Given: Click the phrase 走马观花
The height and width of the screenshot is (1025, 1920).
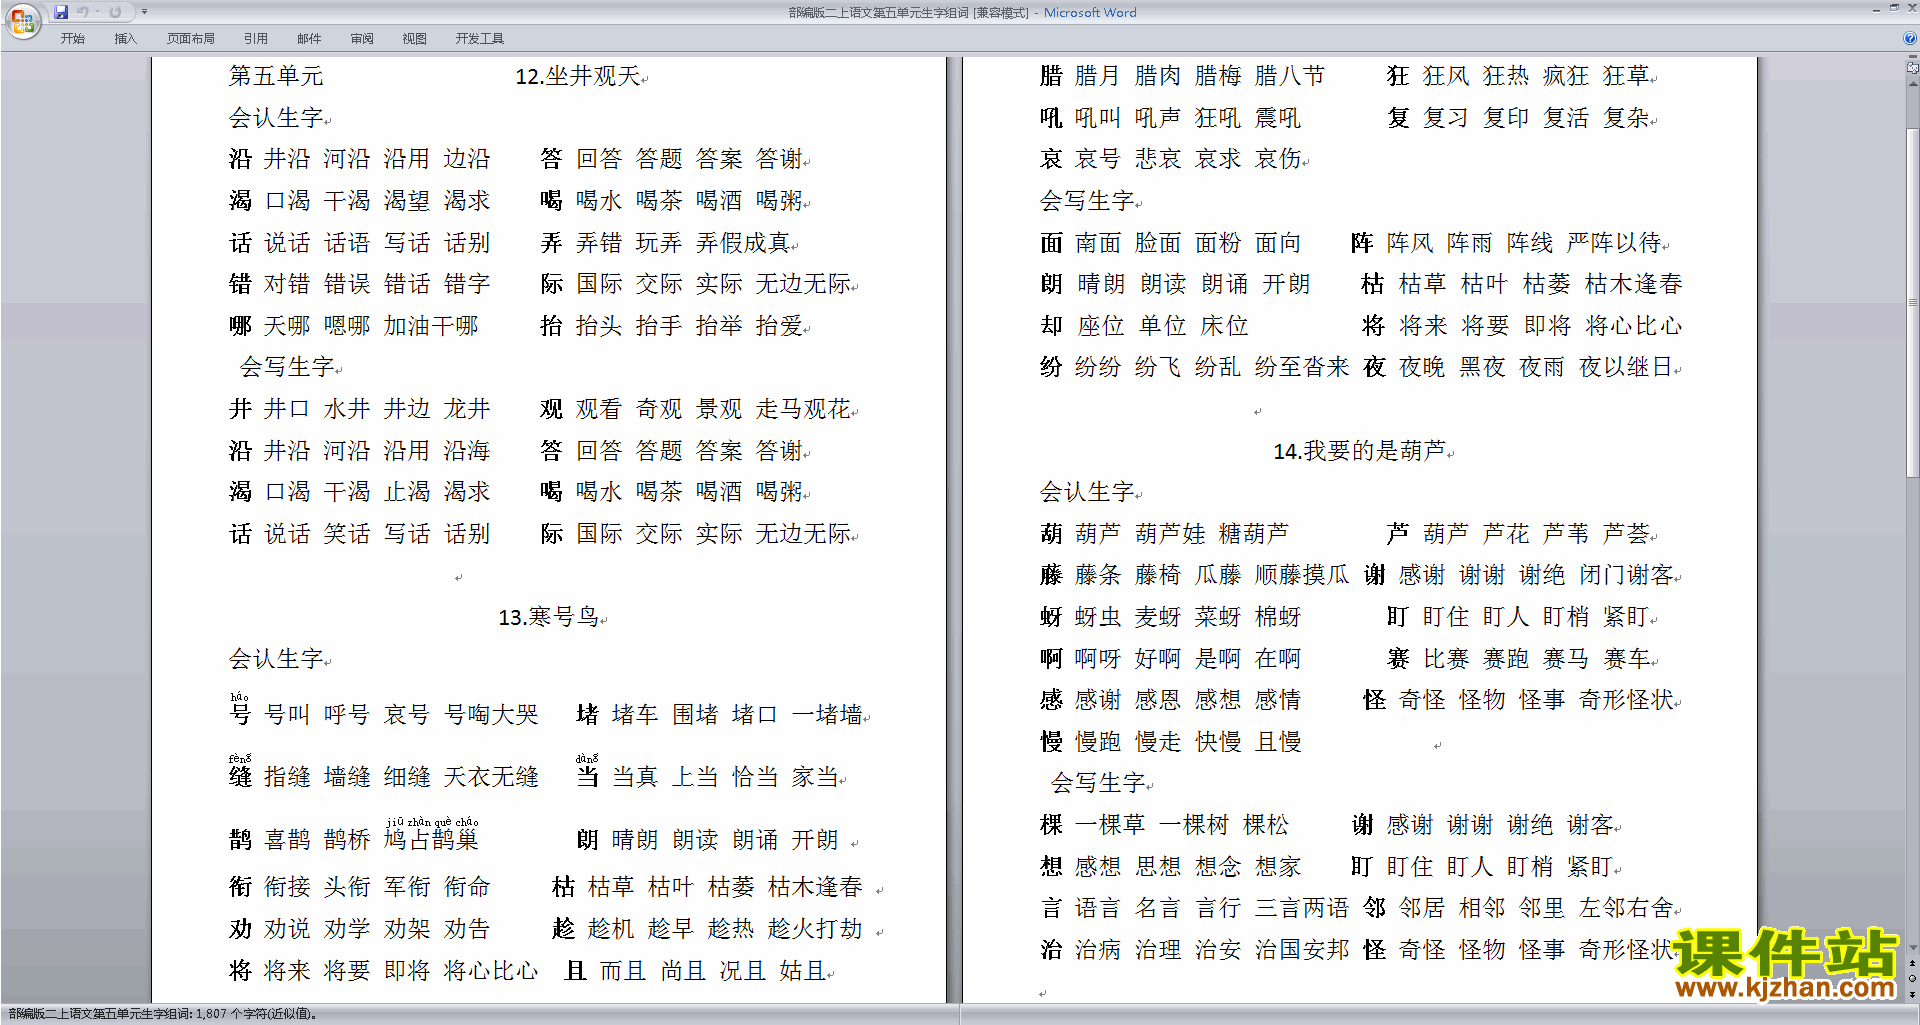Looking at the screenshot, I should pyautogui.click(x=803, y=410).
